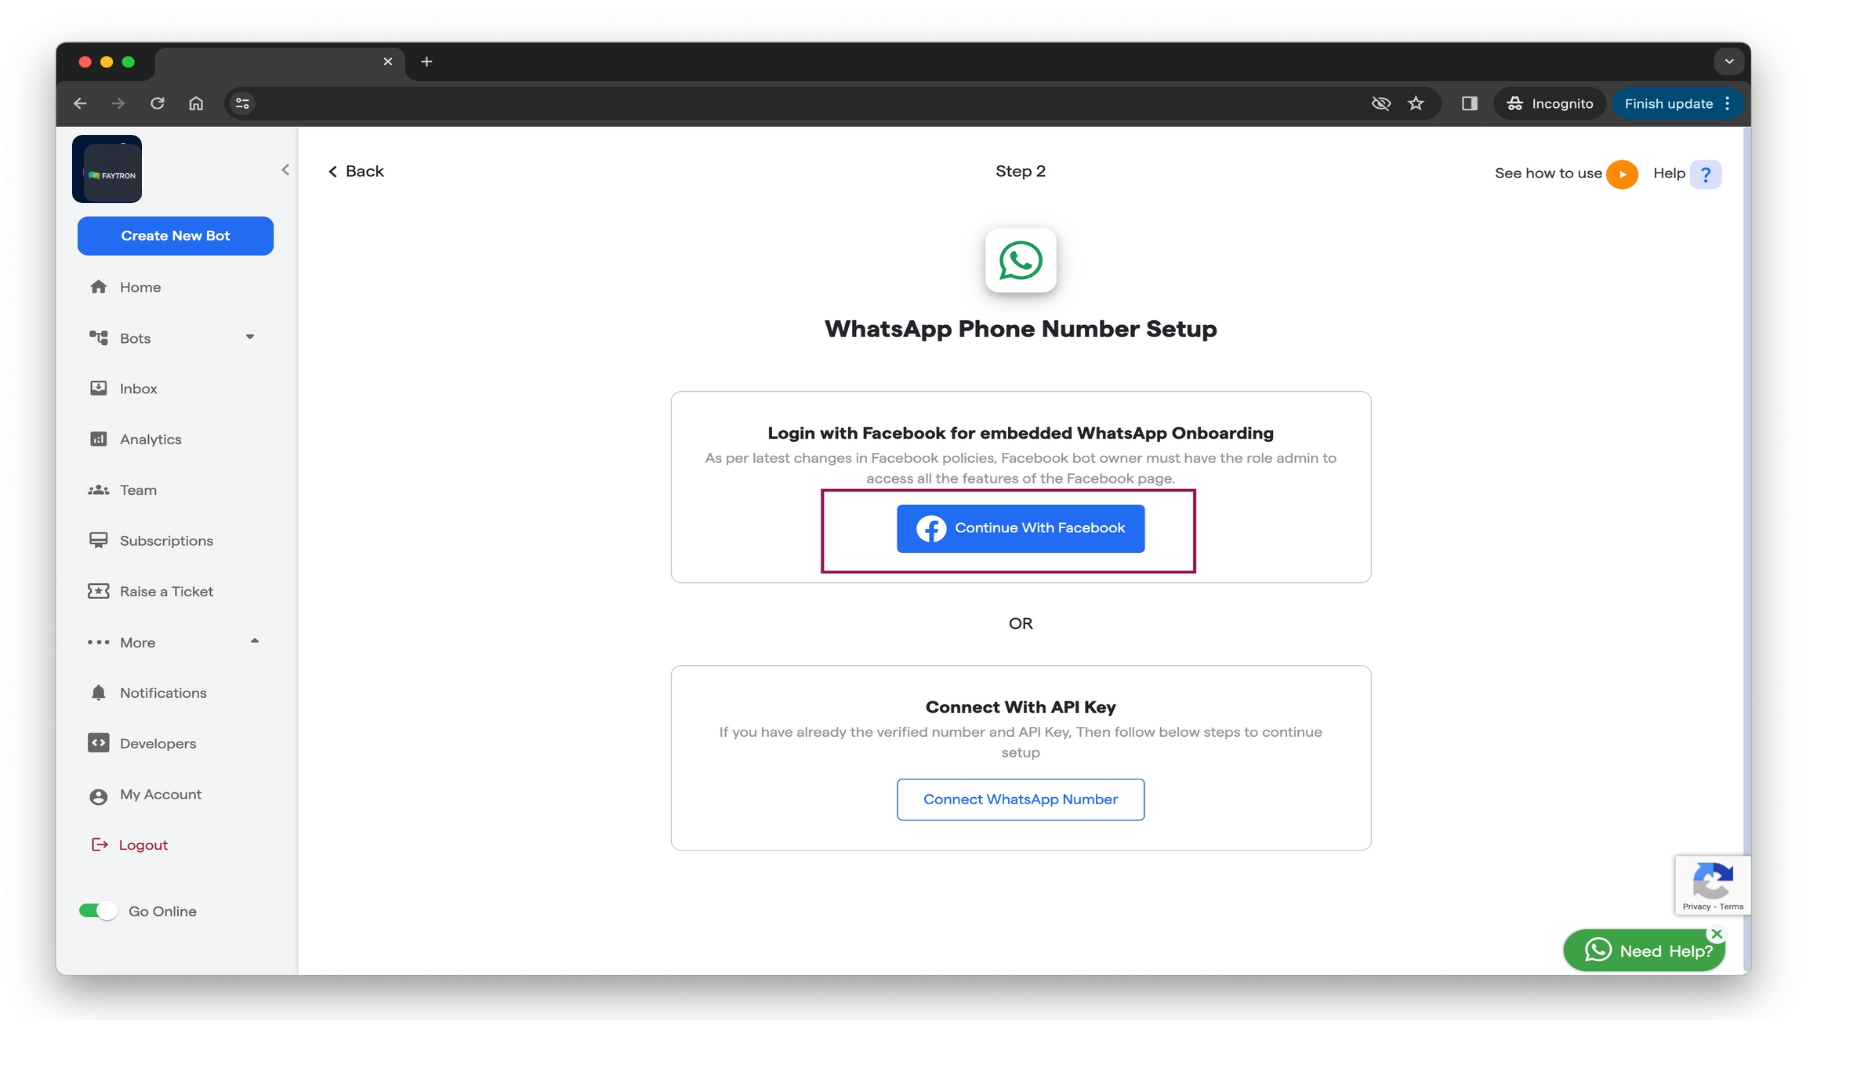This screenshot has height=1080, width=1866.
Task: Click Continue With Facebook
Action: coord(1020,528)
